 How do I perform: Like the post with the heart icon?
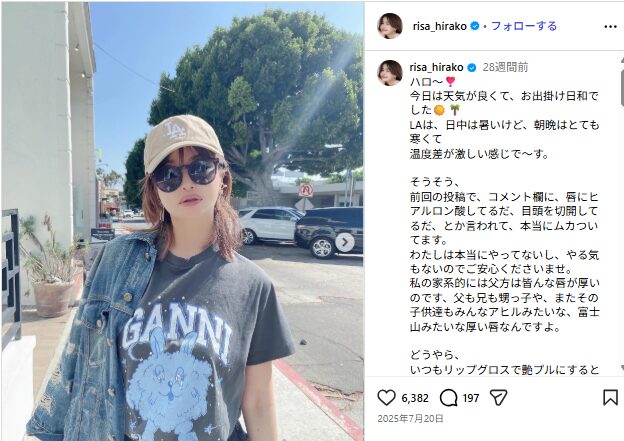point(386,398)
